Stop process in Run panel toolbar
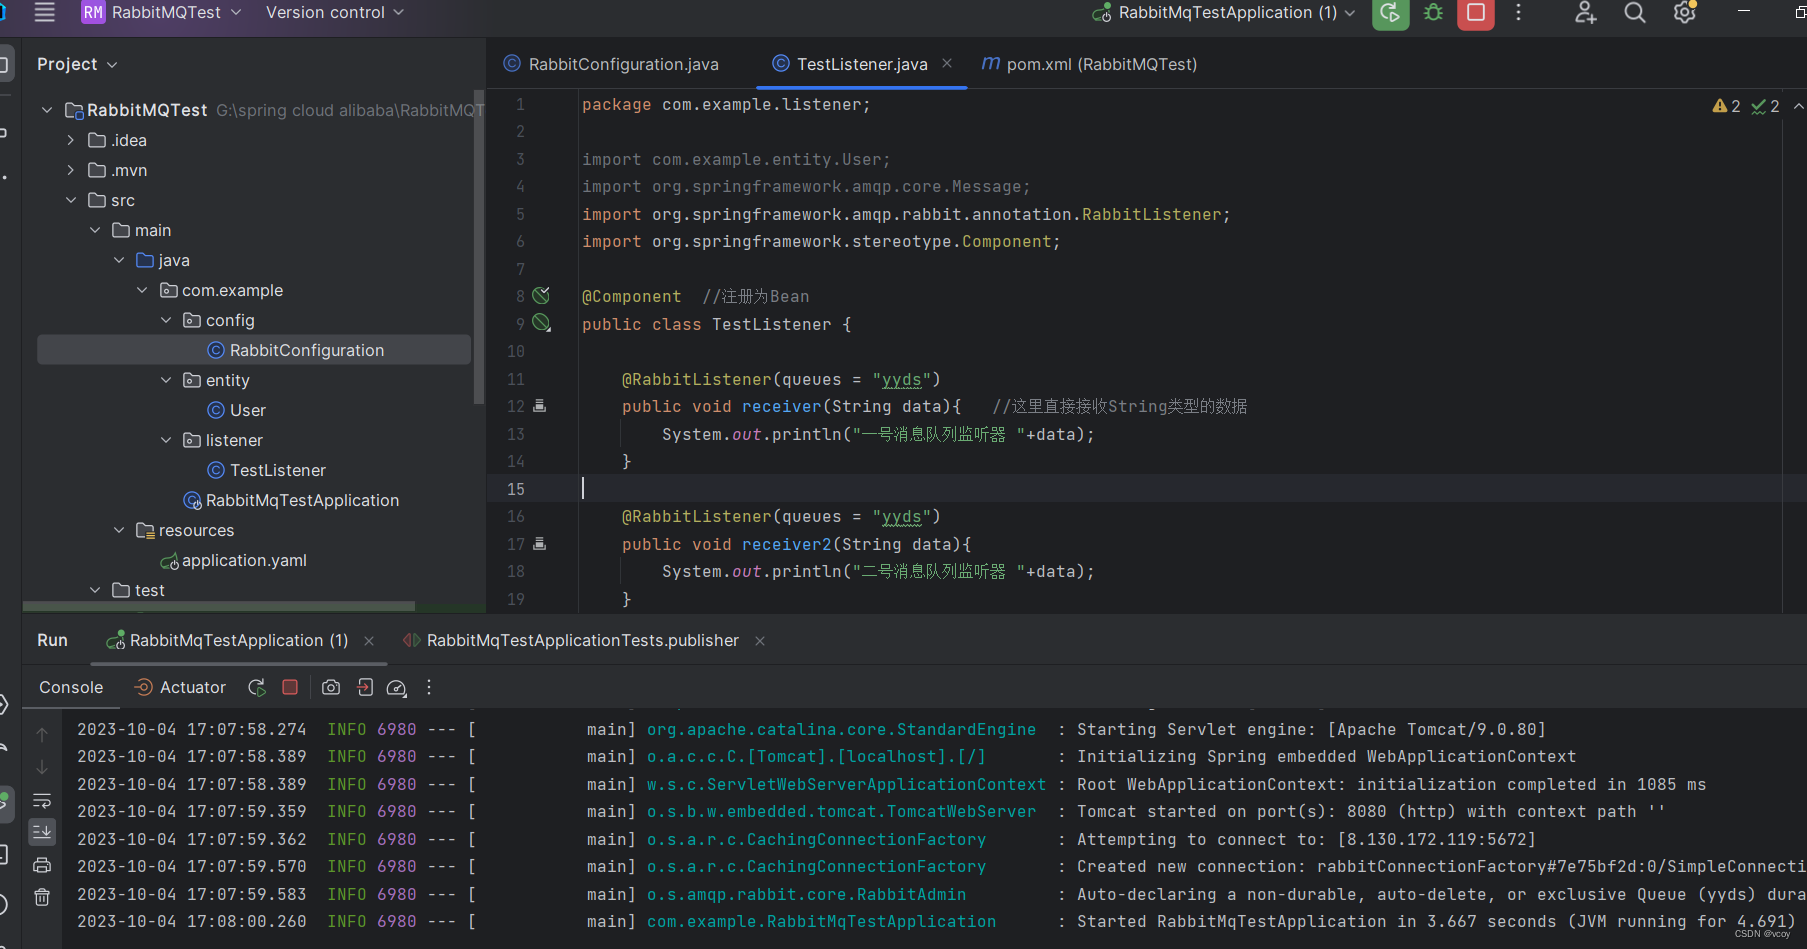 click(290, 687)
